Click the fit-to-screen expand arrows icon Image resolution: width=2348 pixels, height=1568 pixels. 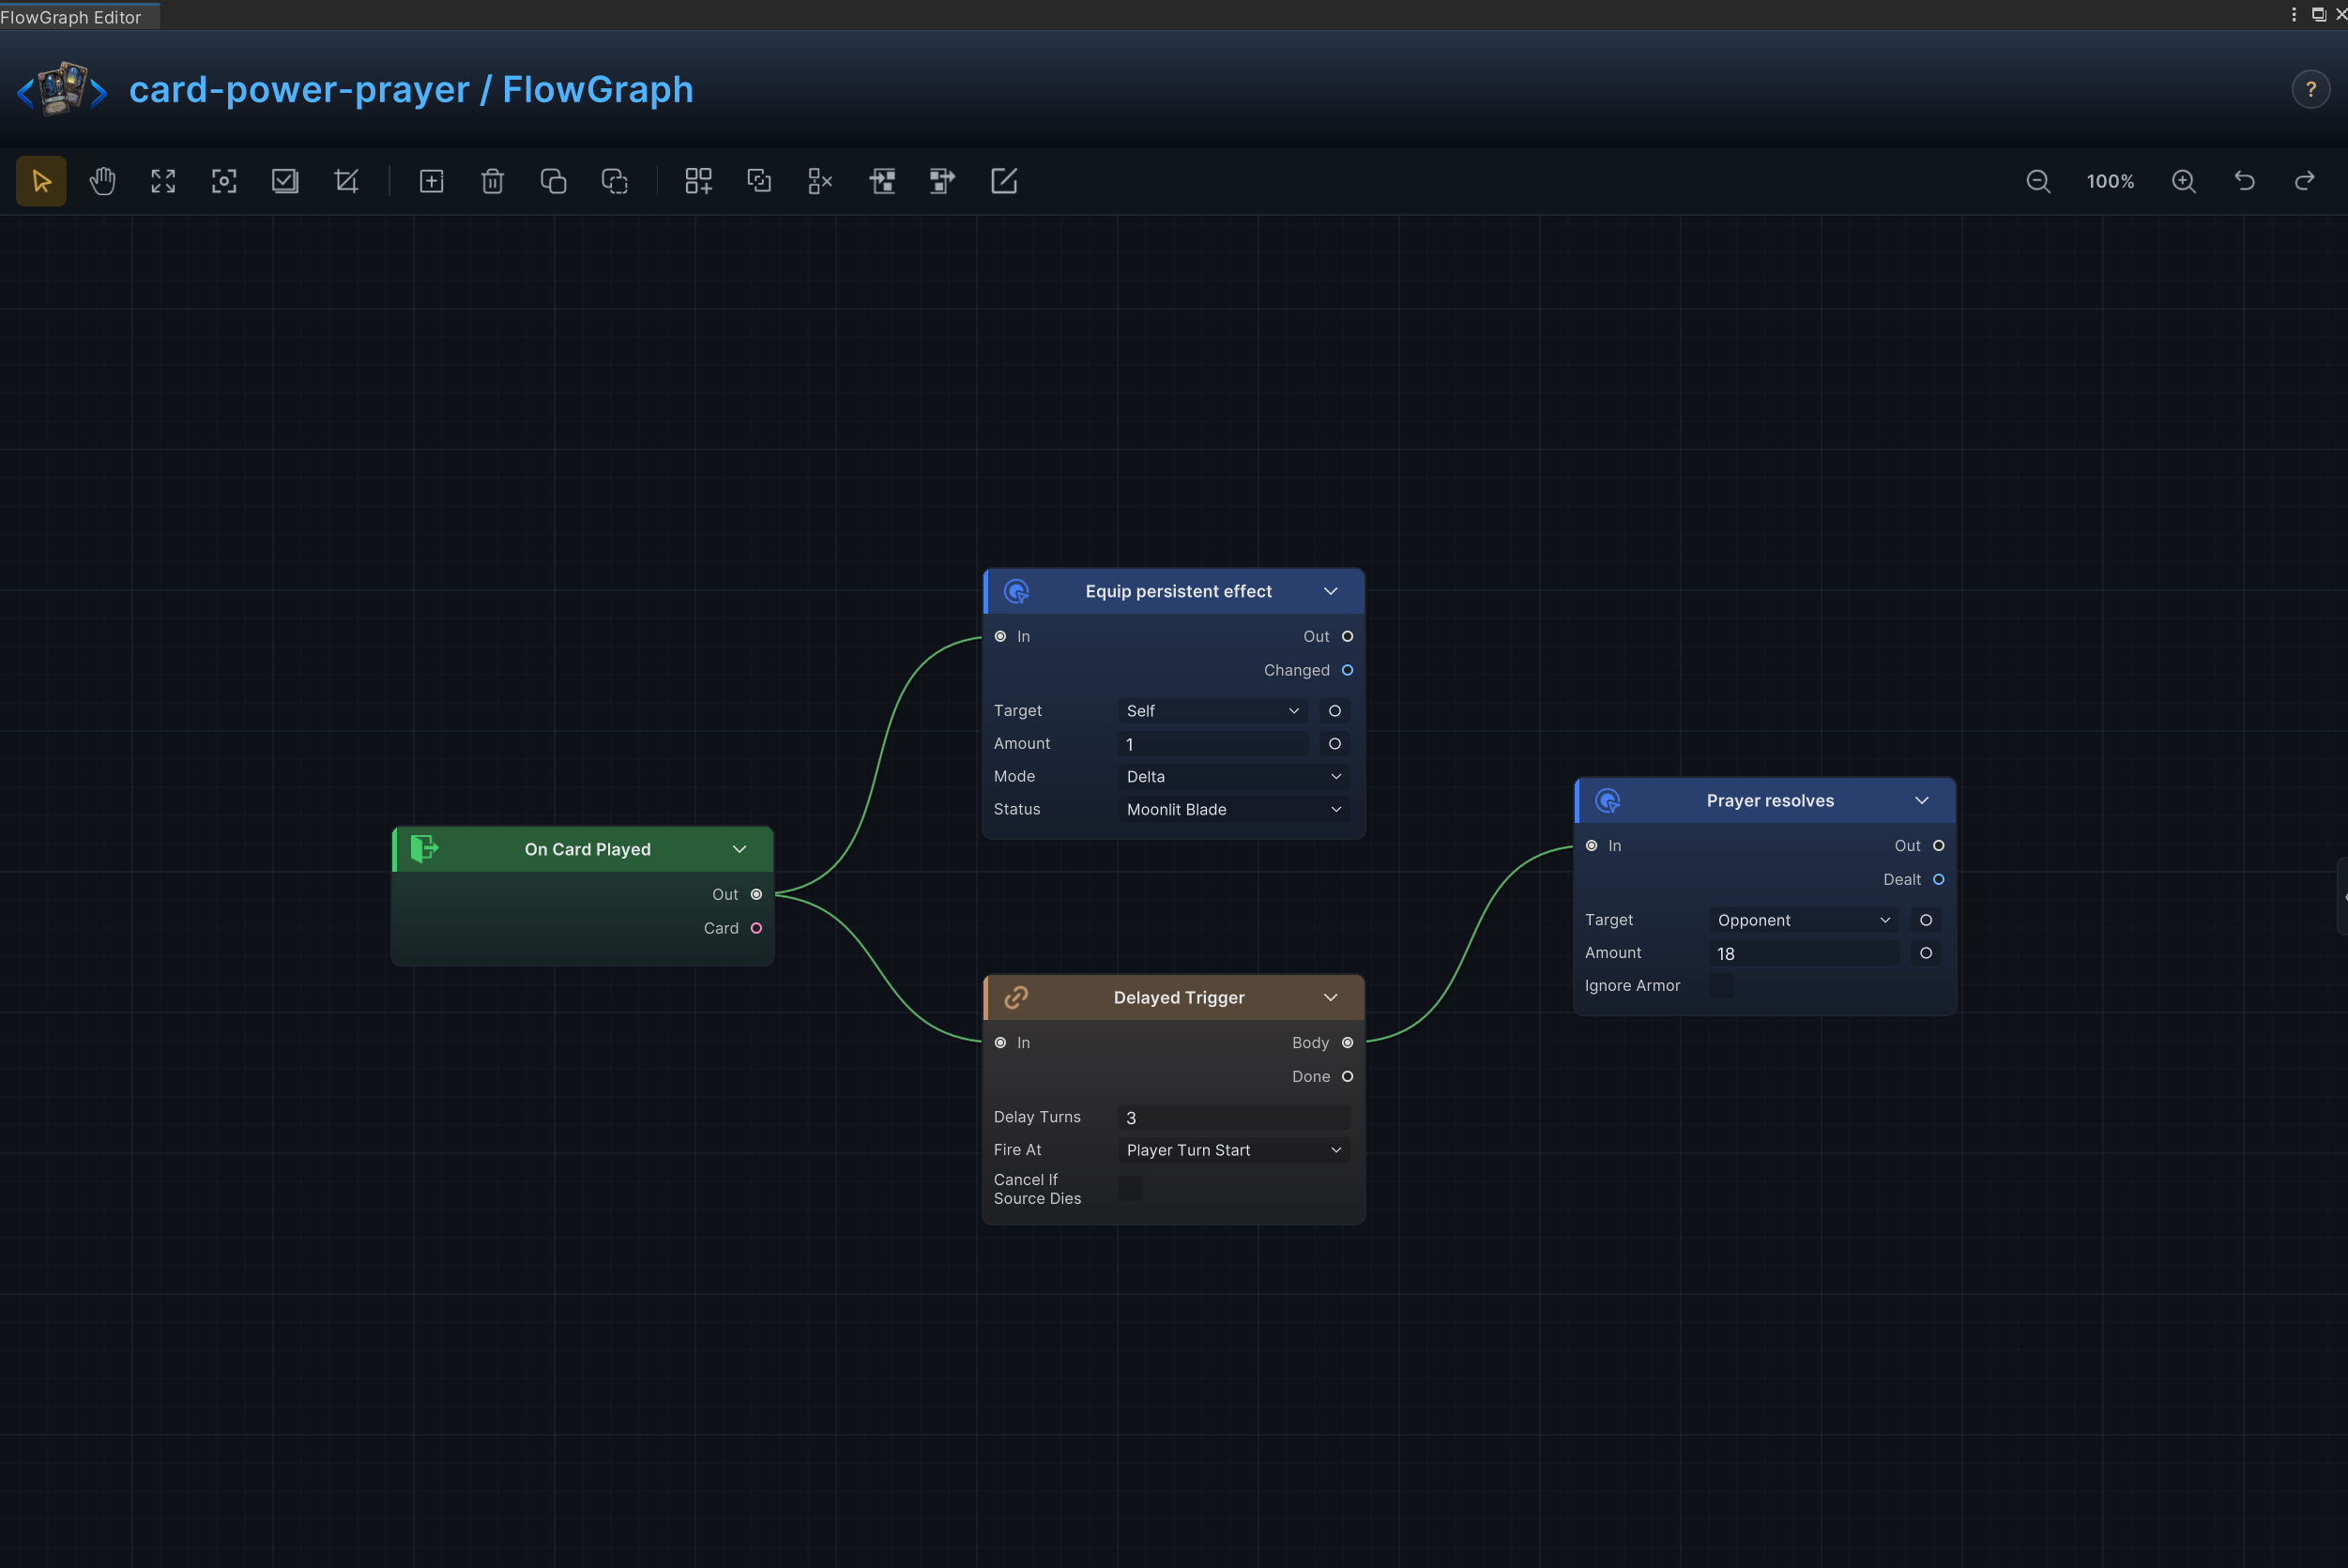(163, 181)
